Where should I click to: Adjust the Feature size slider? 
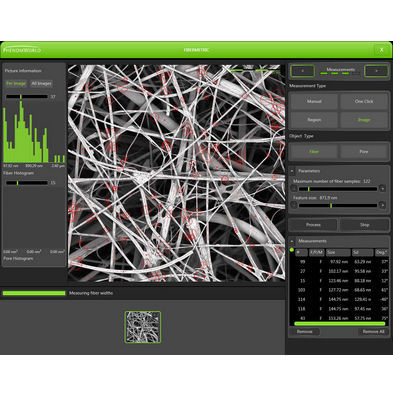[x=338, y=205]
